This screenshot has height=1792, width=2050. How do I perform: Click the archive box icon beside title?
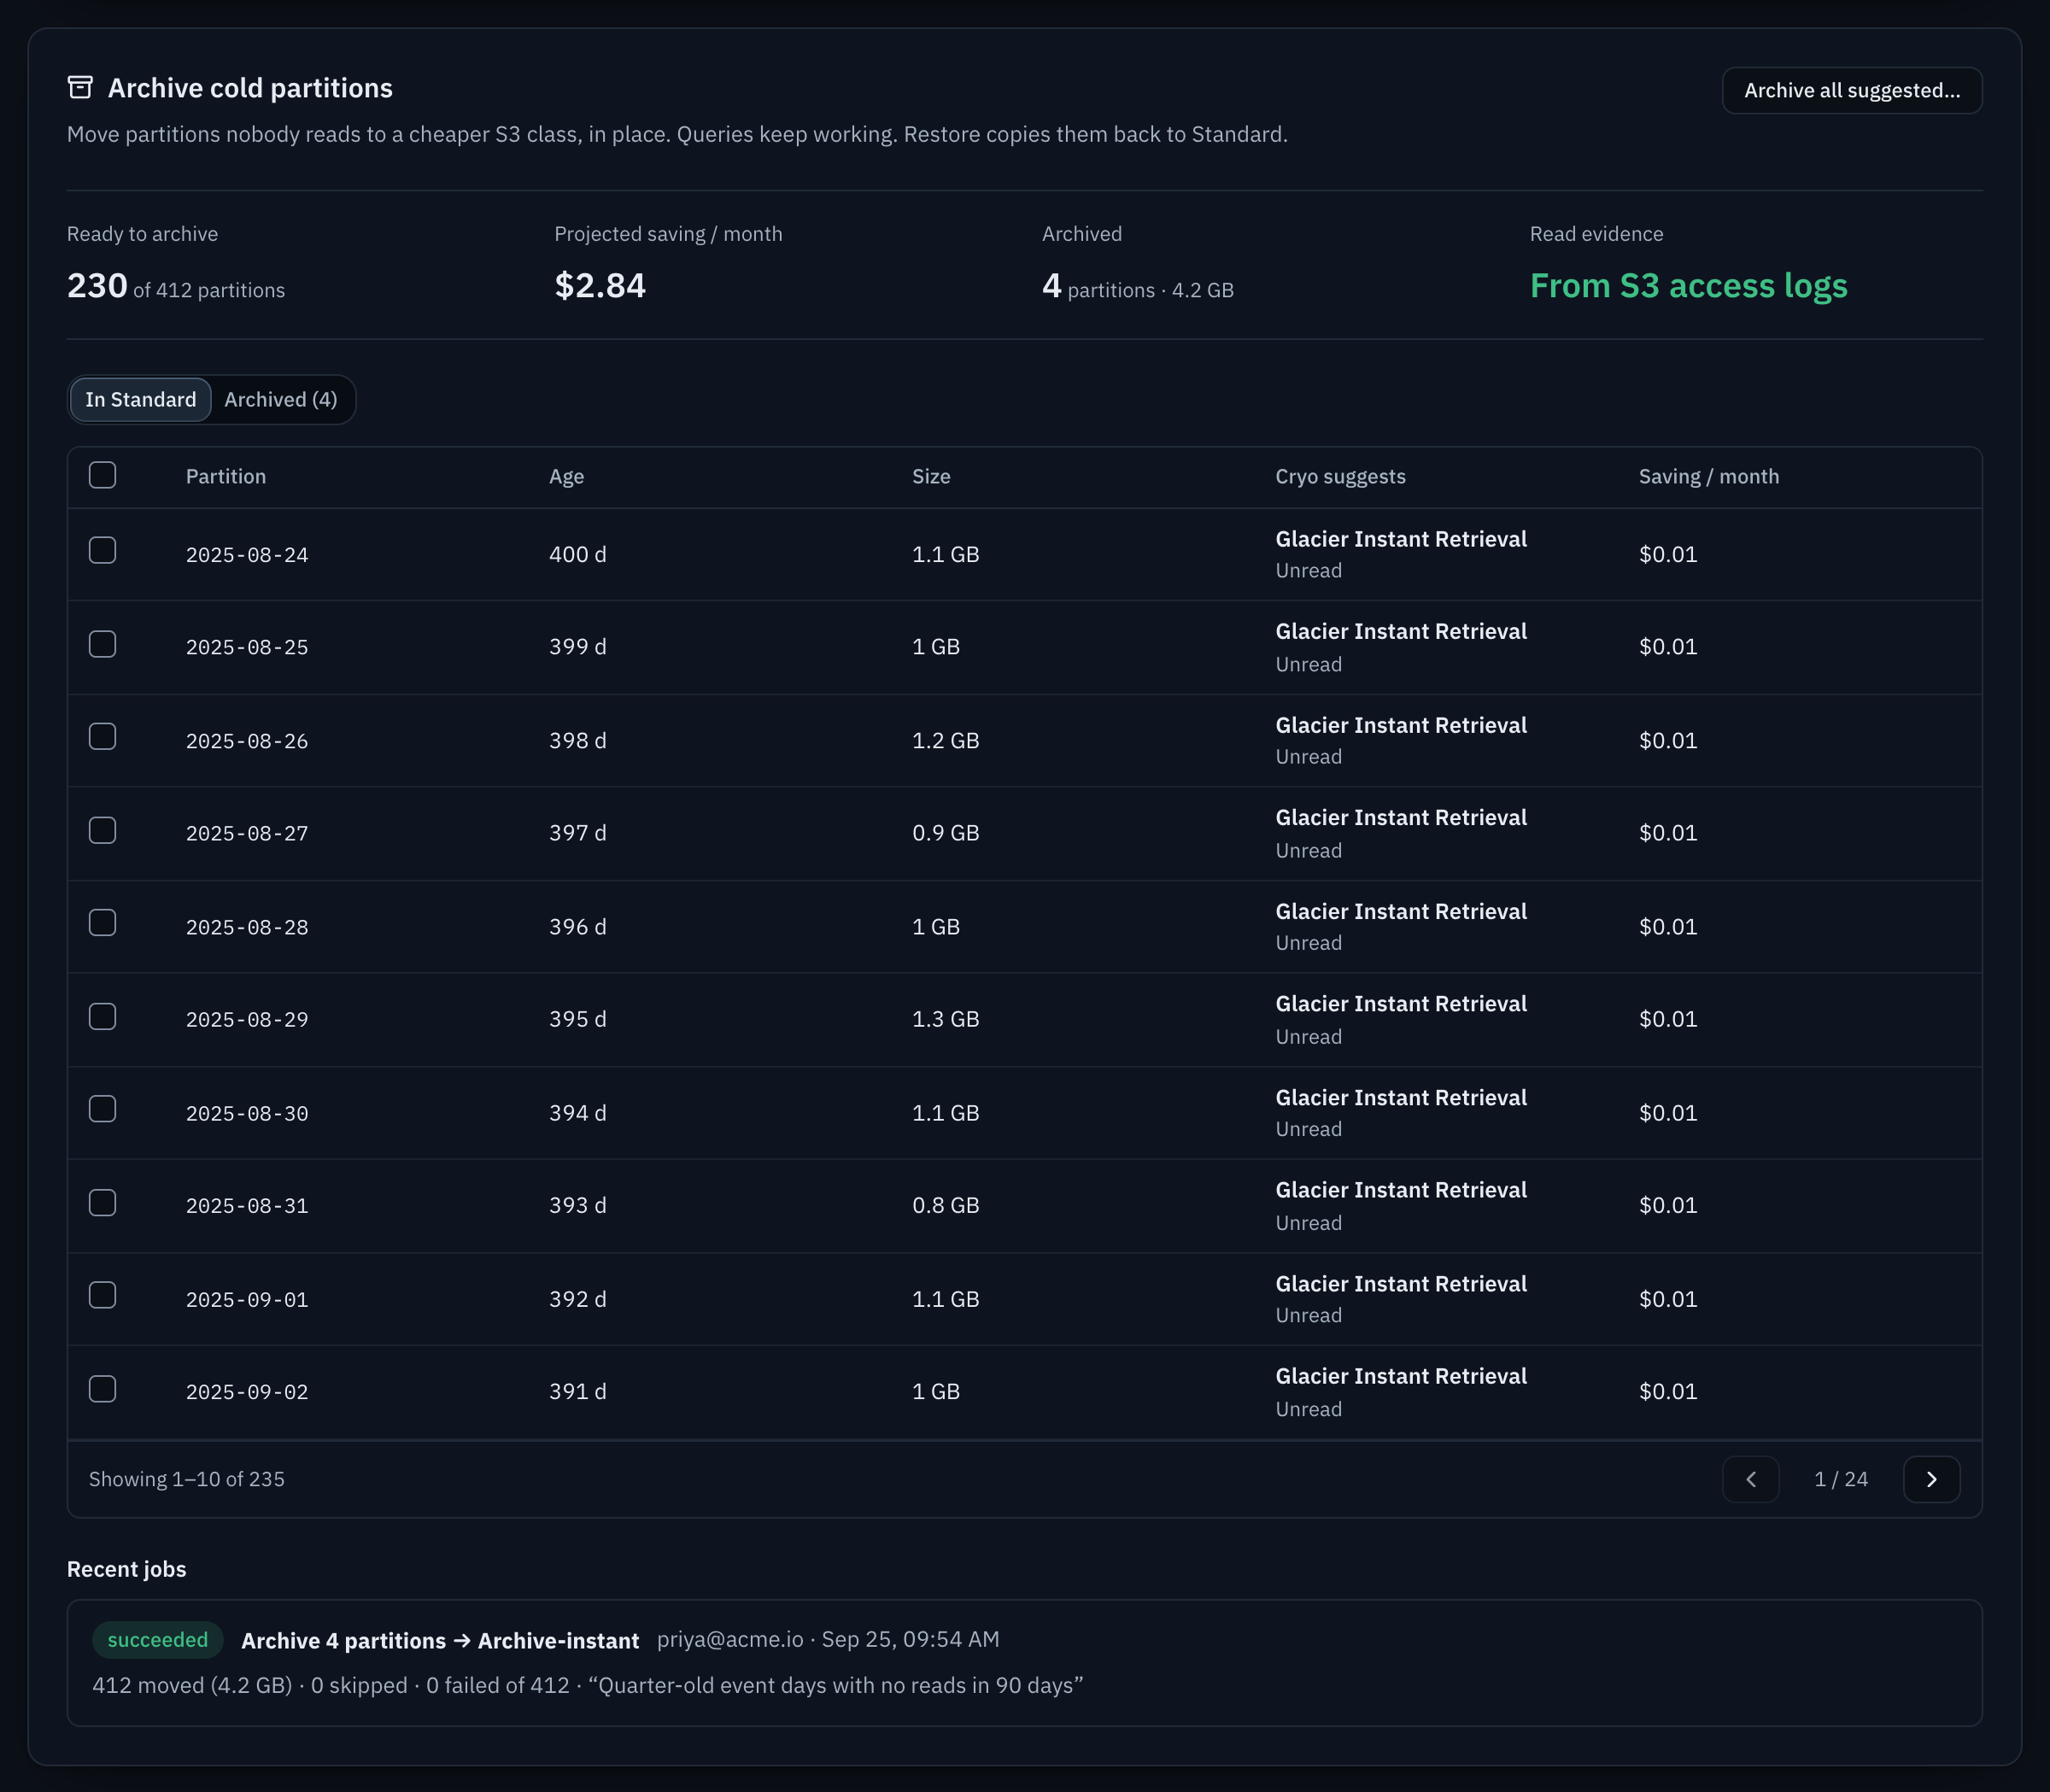click(80, 88)
